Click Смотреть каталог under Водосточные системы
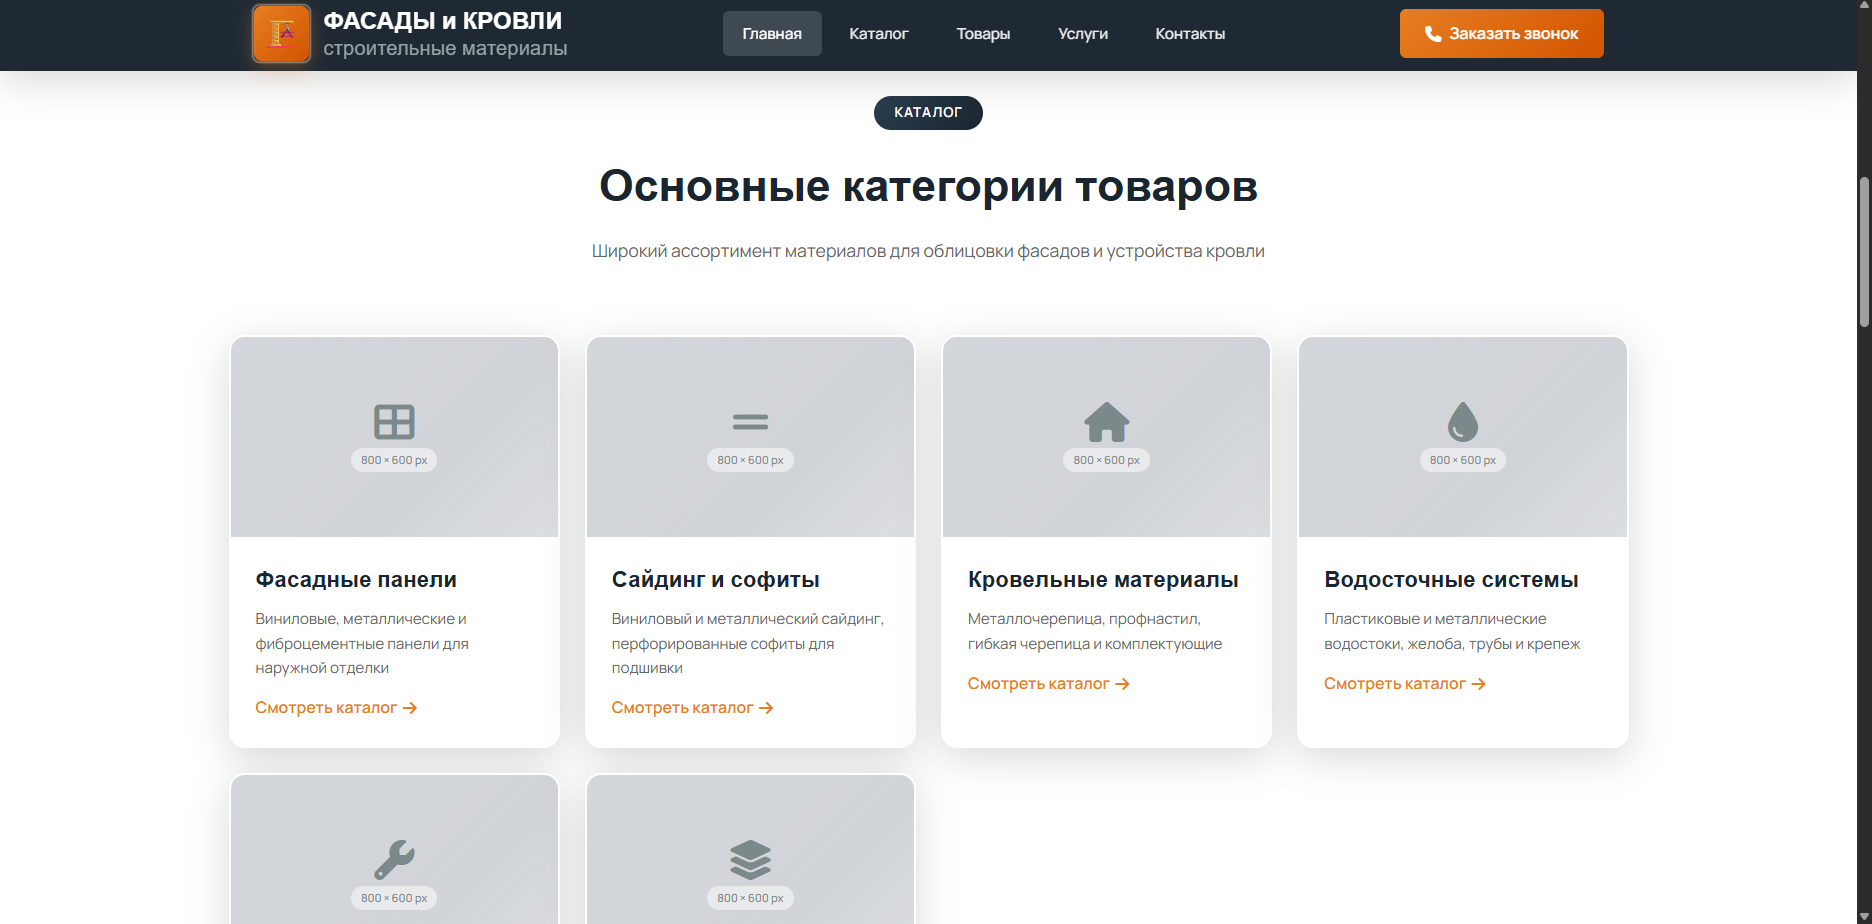Image resolution: width=1872 pixels, height=924 pixels. click(x=1405, y=684)
